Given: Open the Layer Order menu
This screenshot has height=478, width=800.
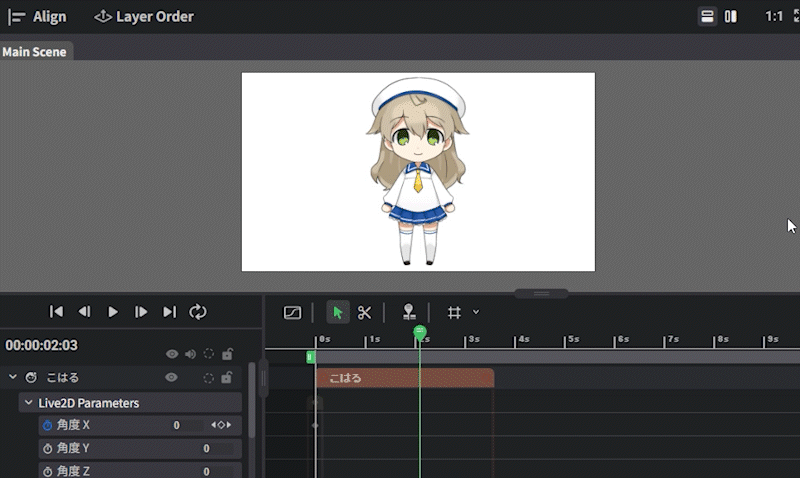Looking at the screenshot, I should click(x=143, y=17).
